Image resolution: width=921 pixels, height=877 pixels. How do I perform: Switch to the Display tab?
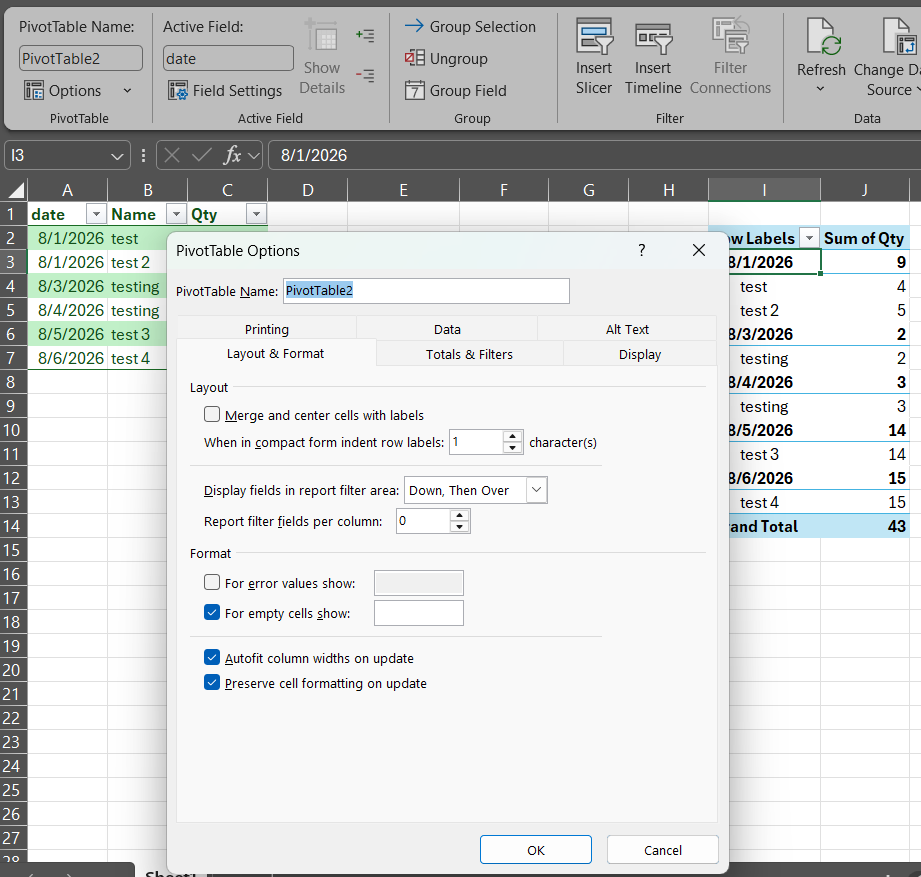[640, 354]
